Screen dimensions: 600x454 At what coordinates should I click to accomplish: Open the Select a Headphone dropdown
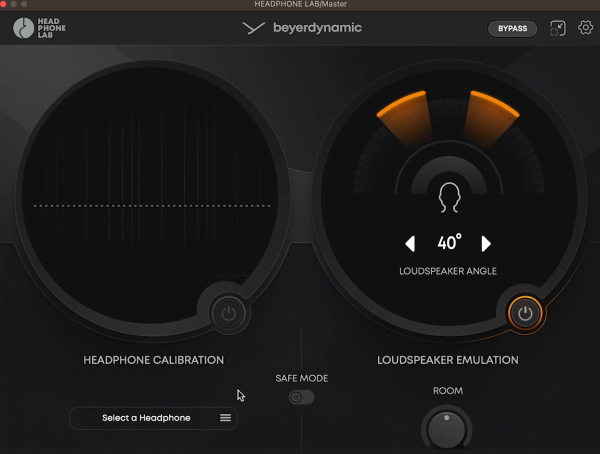(x=153, y=418)
